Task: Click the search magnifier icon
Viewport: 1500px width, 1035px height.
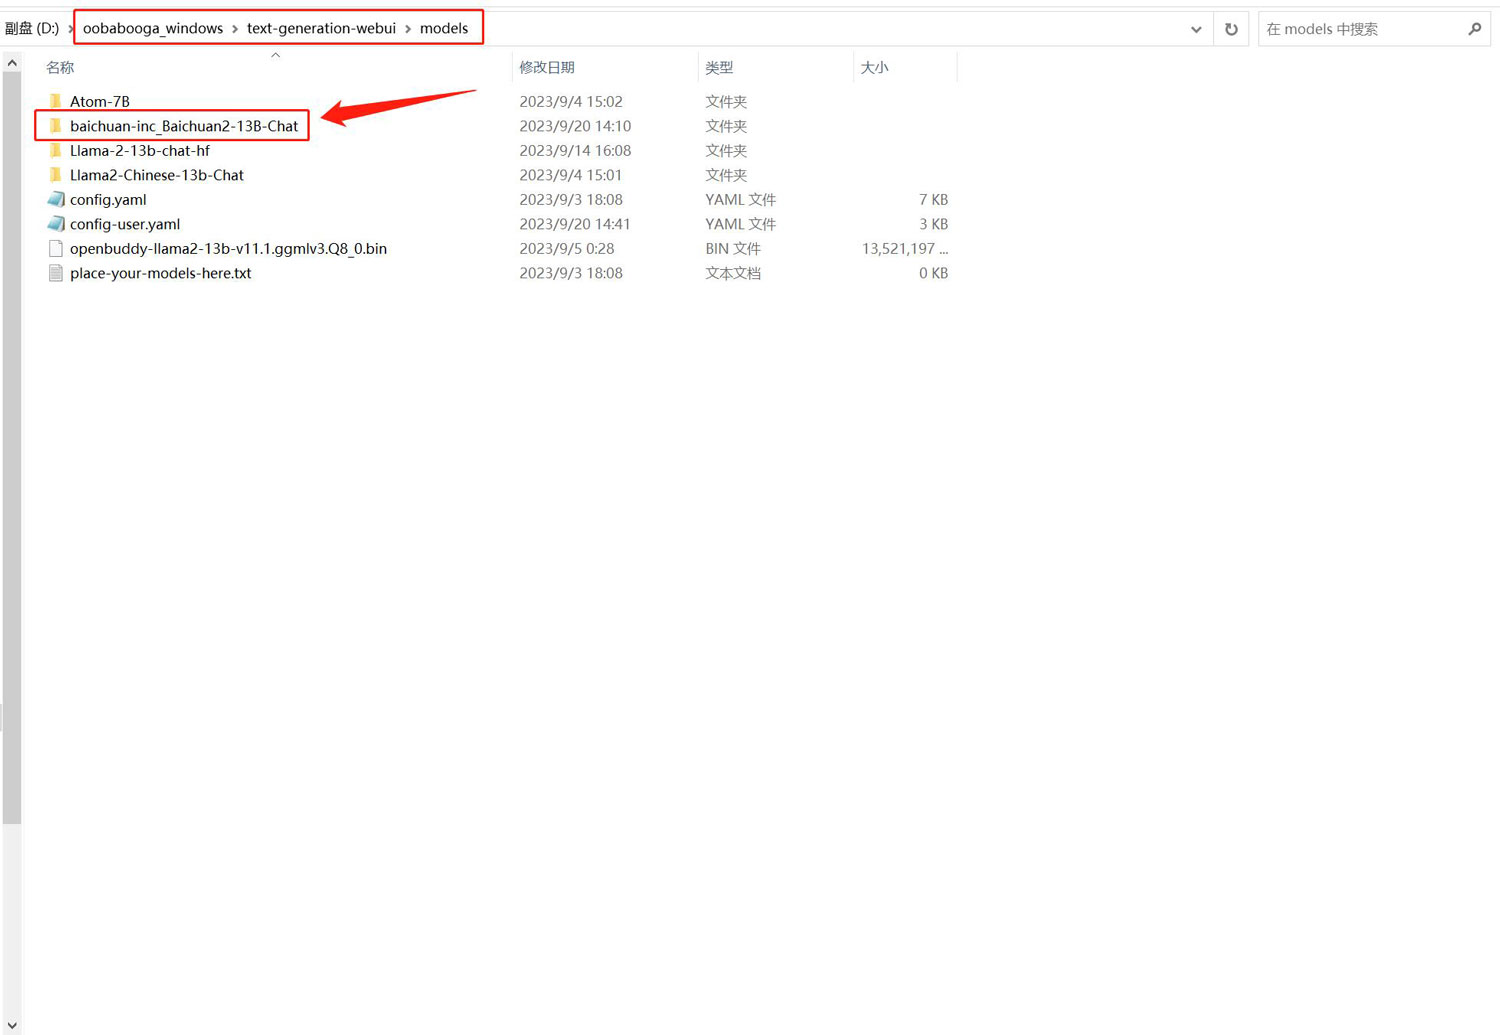Action: tap(1475, 29)
